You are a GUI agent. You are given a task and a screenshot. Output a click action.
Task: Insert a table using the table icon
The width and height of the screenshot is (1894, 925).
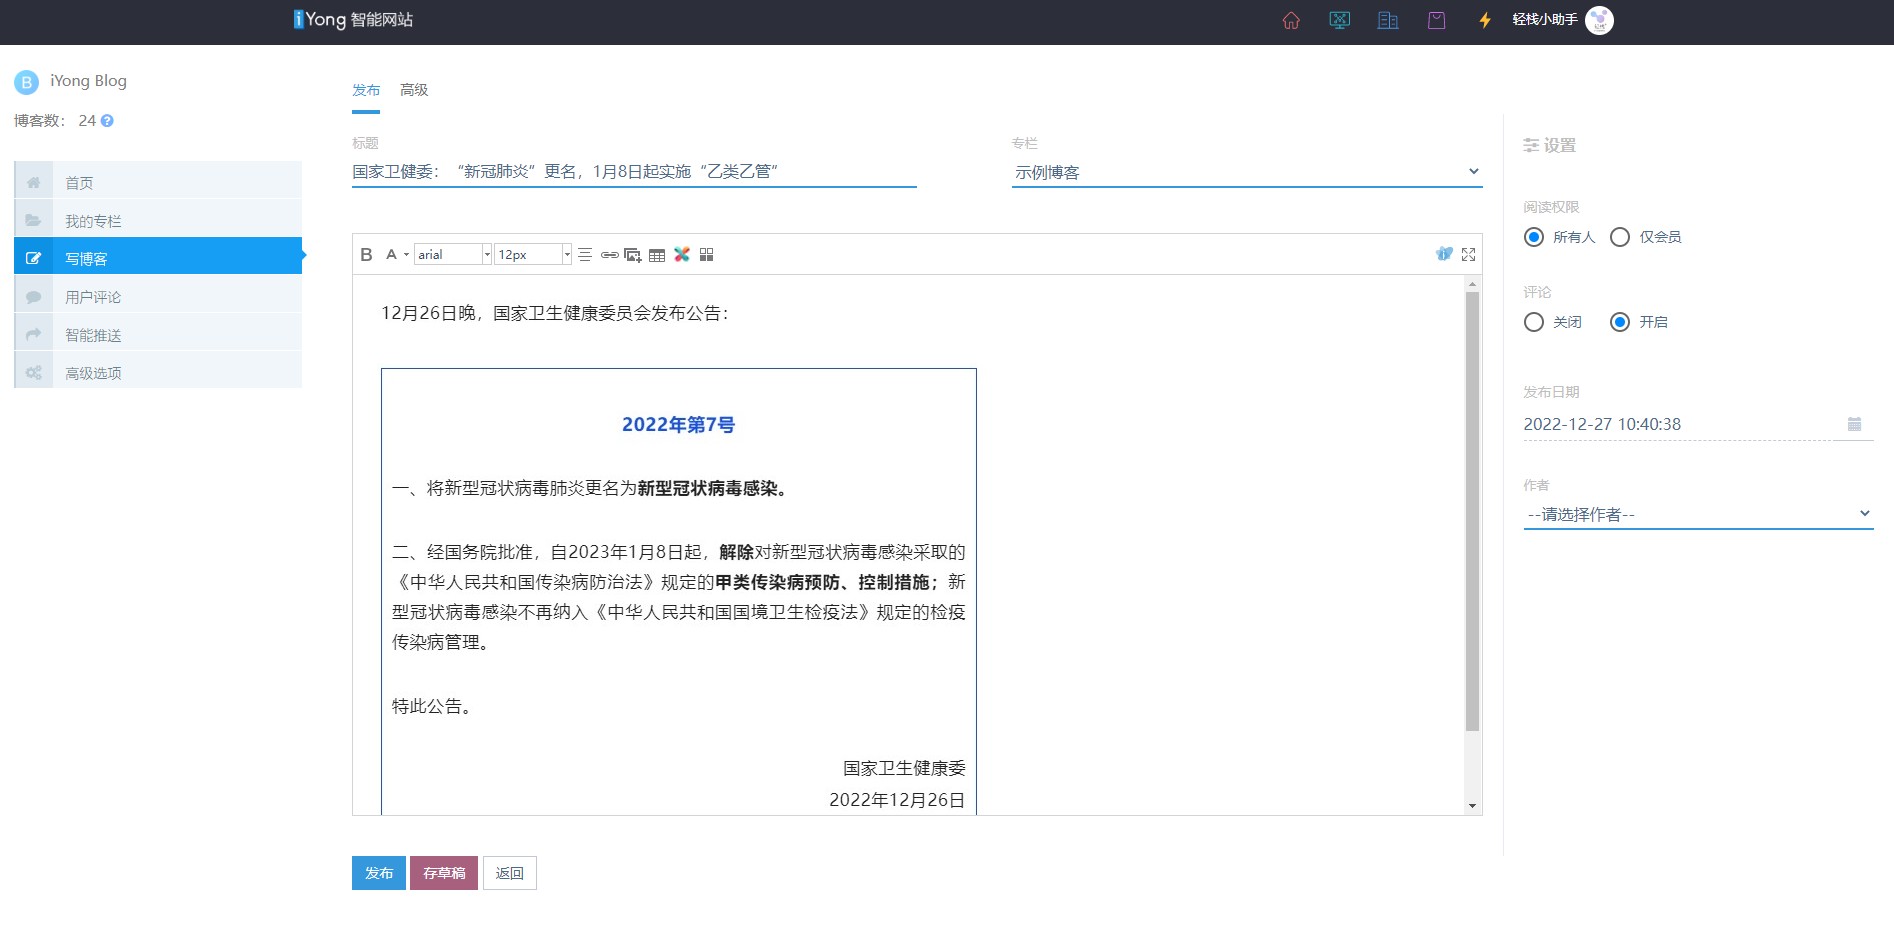pos(657,255)
